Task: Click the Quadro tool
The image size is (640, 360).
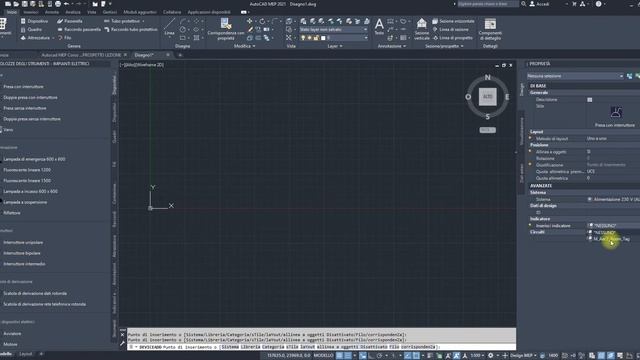Action: [x=31, y=29]
